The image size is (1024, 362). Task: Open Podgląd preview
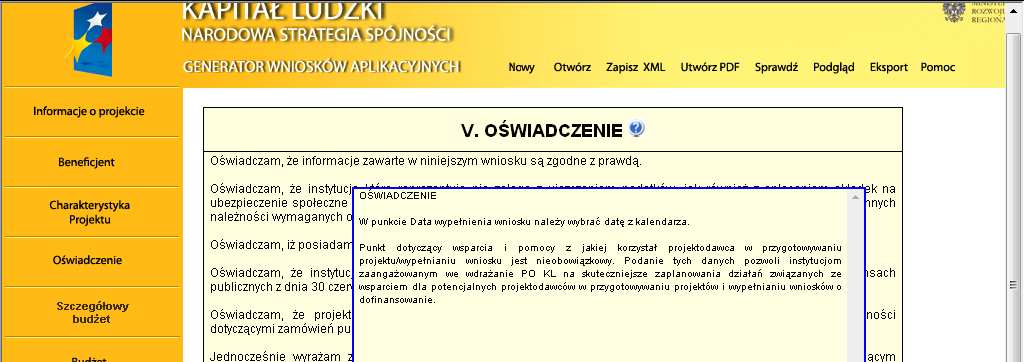click(x=833, y=67)
